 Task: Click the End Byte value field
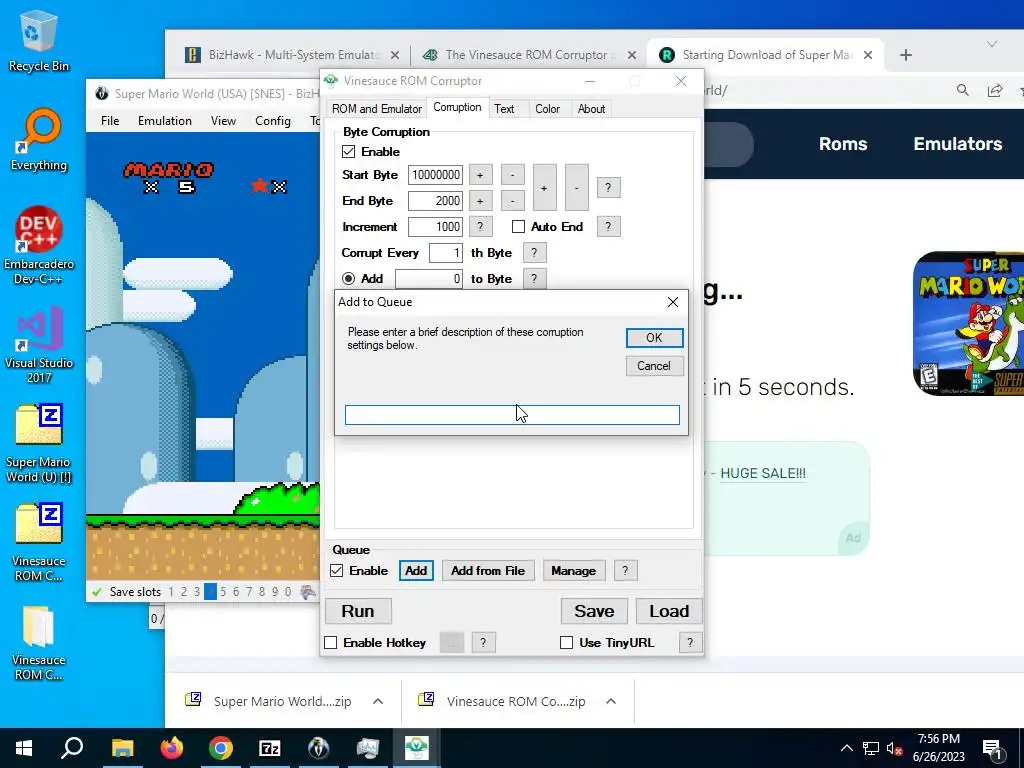(436, 201)
